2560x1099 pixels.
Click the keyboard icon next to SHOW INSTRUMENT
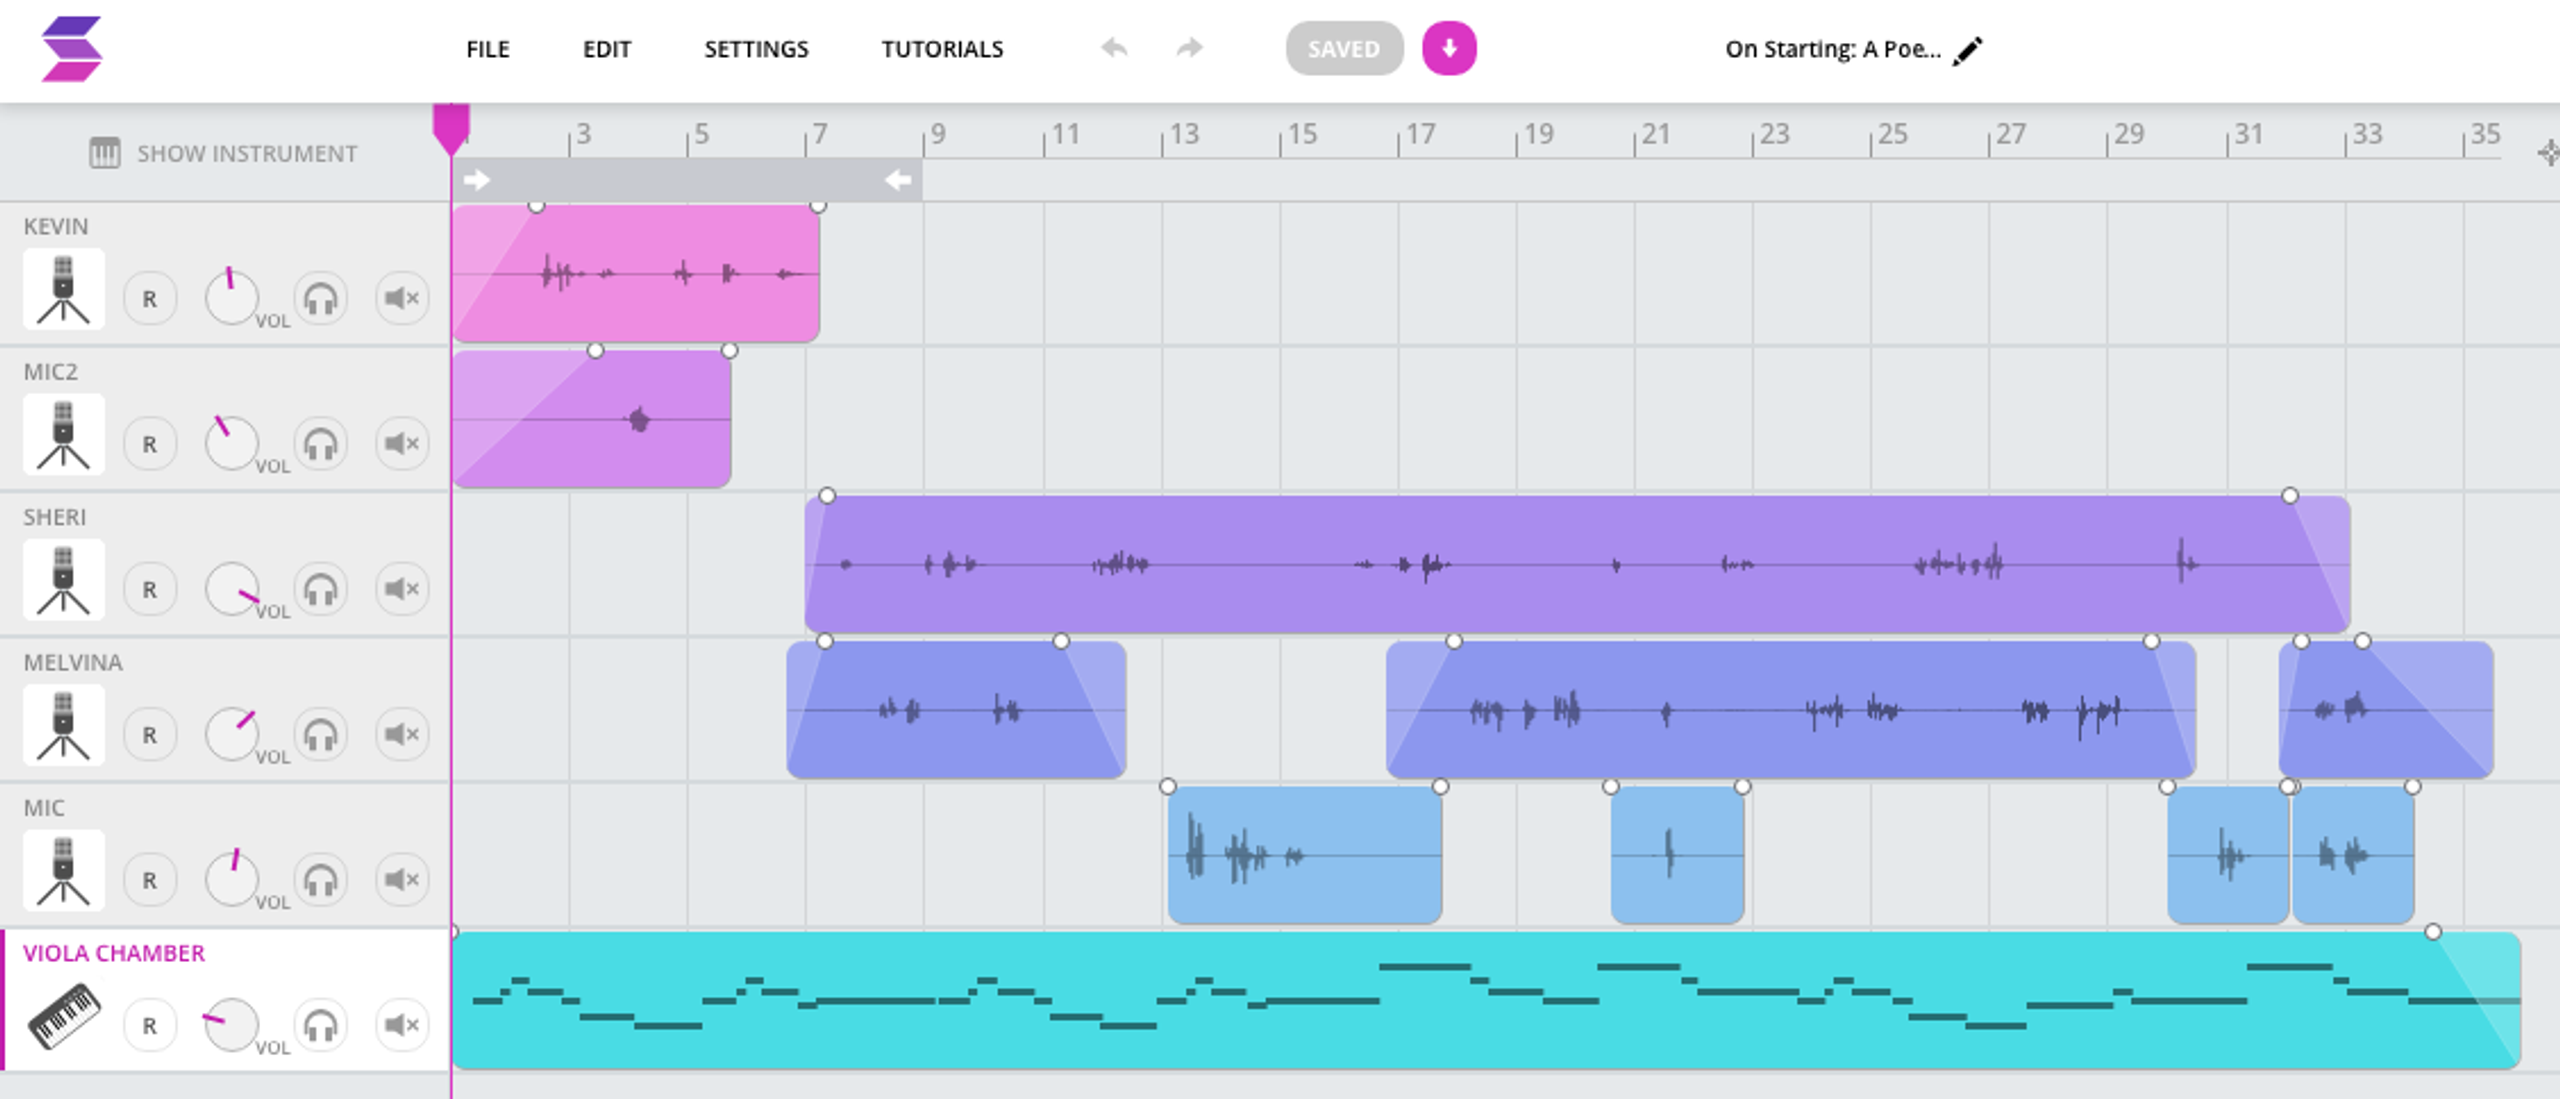[x=104, y=152]
